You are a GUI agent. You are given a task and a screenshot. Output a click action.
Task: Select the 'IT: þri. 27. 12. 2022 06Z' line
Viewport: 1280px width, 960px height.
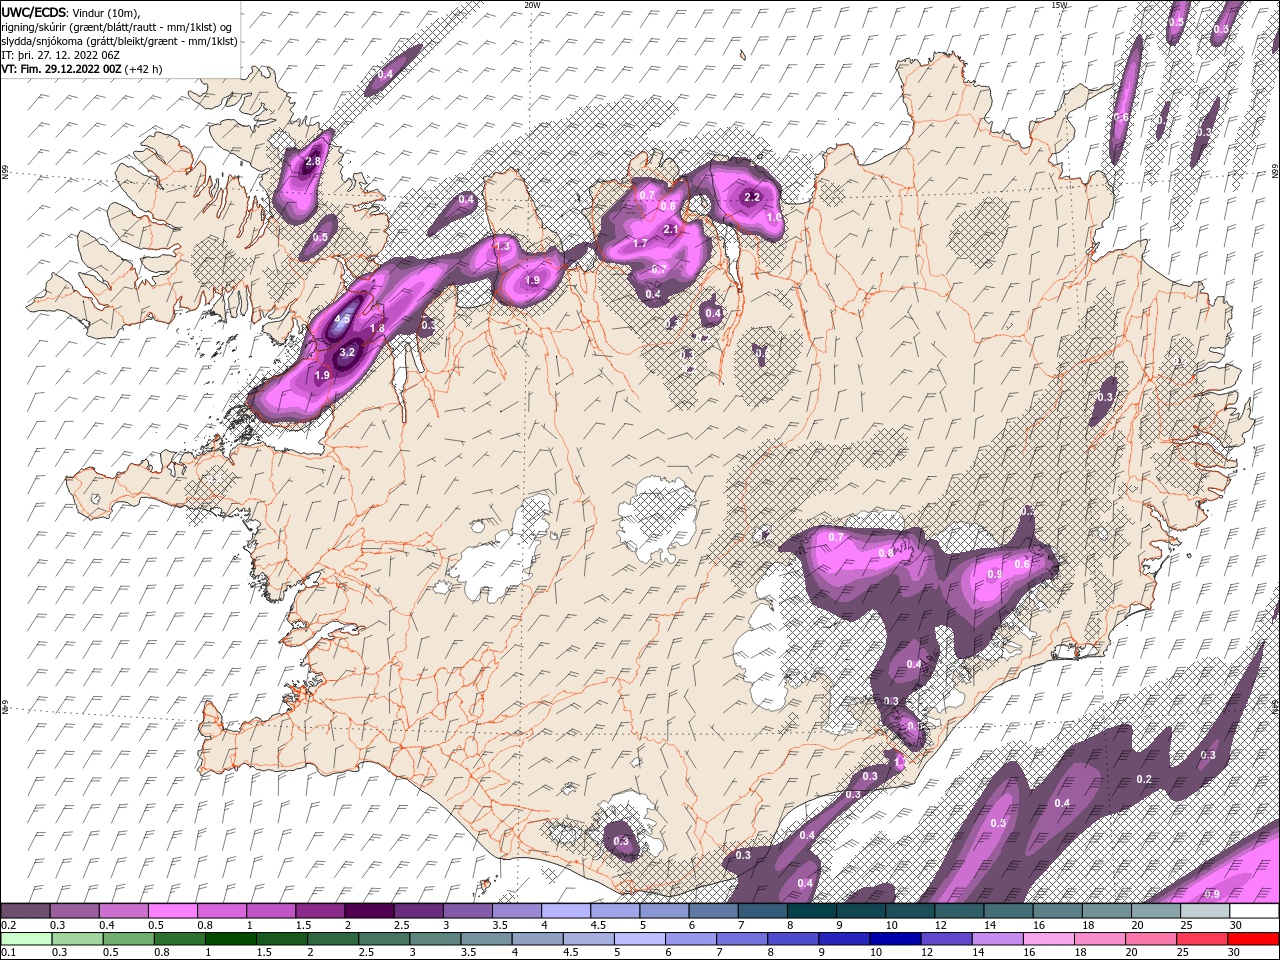(x=60, y=55)
